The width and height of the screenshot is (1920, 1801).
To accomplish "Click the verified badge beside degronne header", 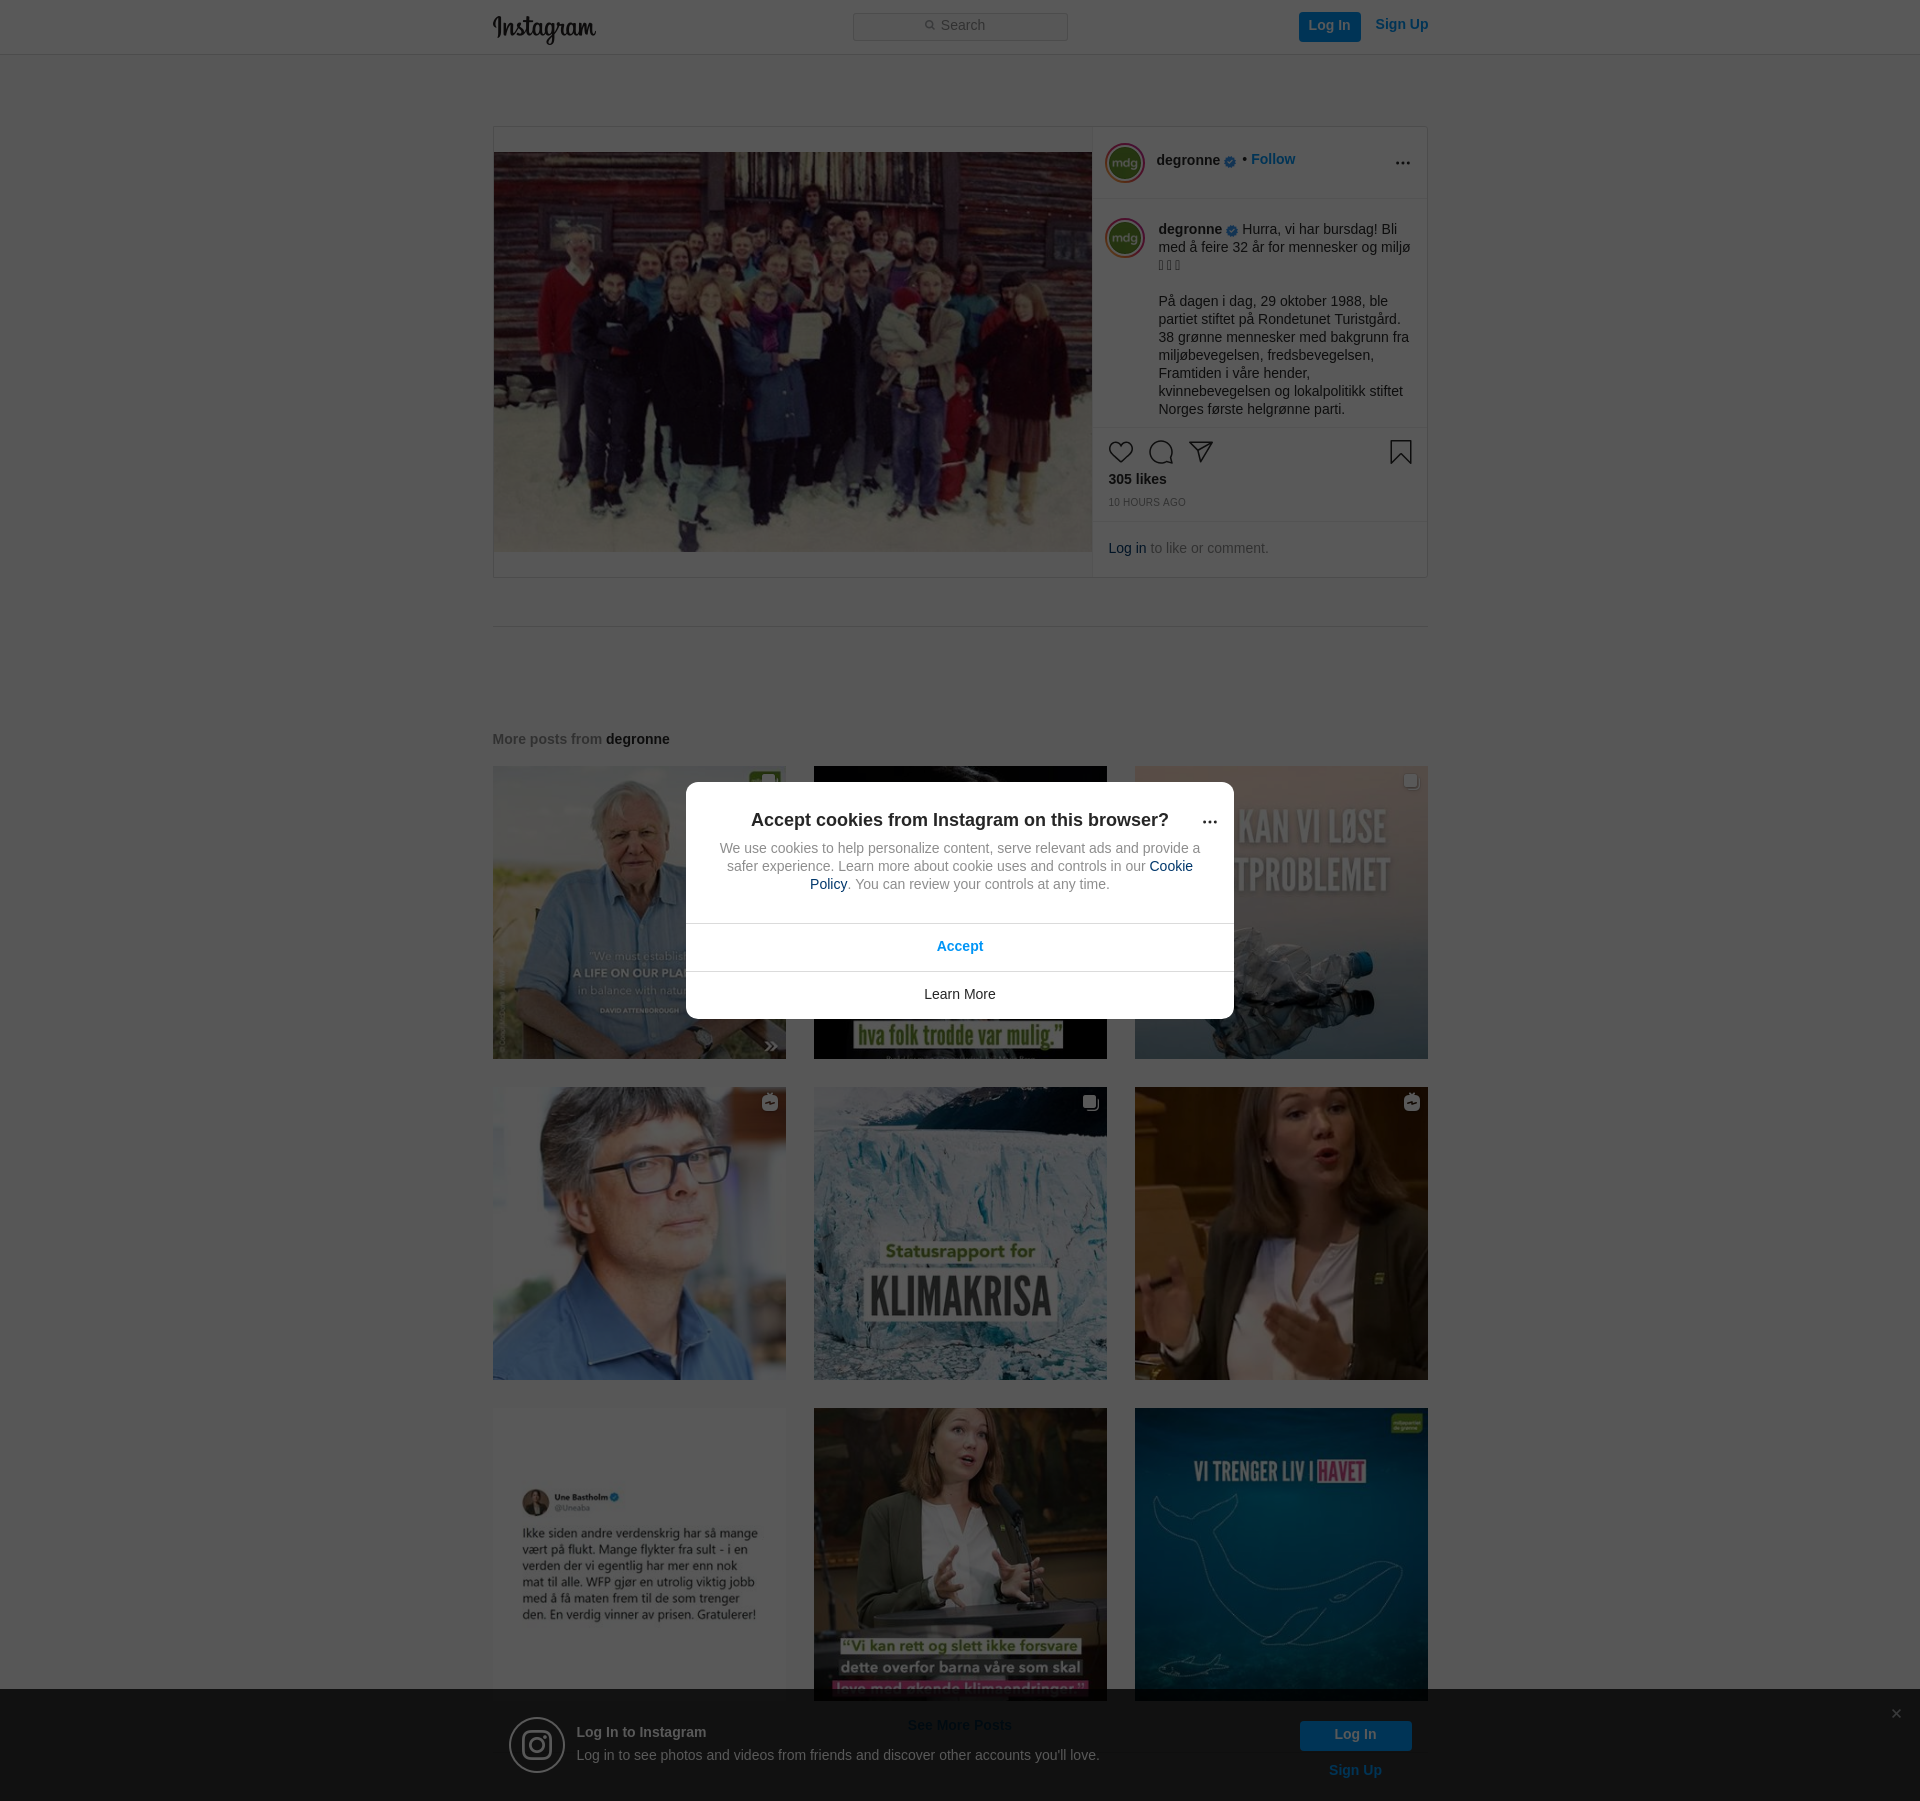I will pyautogui.click(x=1230, y=162).
